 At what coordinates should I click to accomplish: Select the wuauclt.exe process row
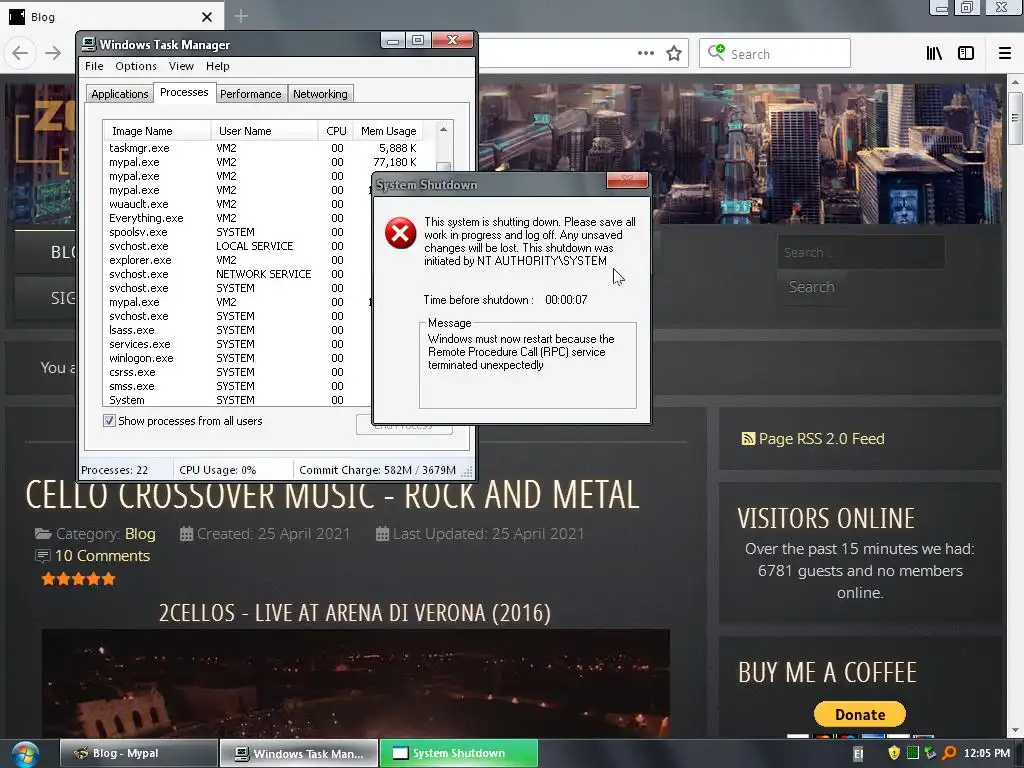(x=238, y=204)
